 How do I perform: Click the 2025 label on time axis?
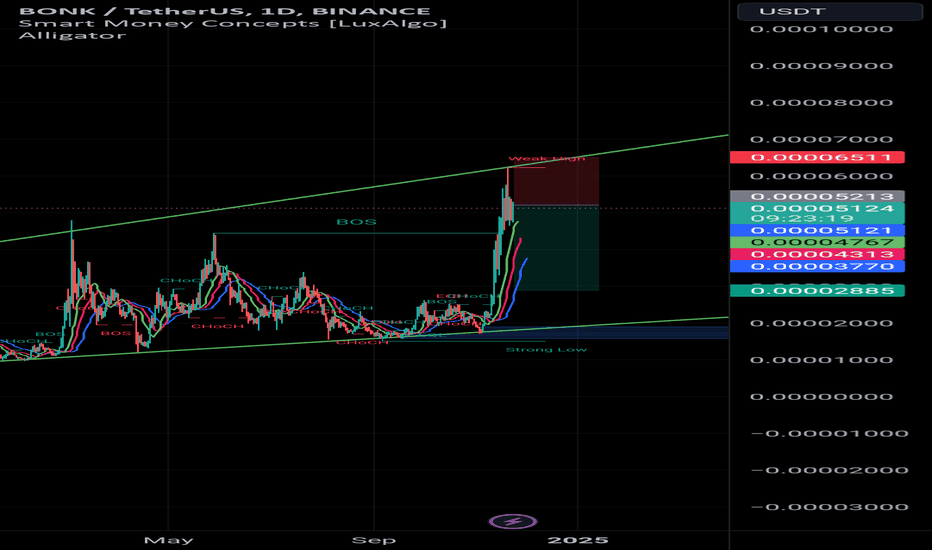coord(578,540)
